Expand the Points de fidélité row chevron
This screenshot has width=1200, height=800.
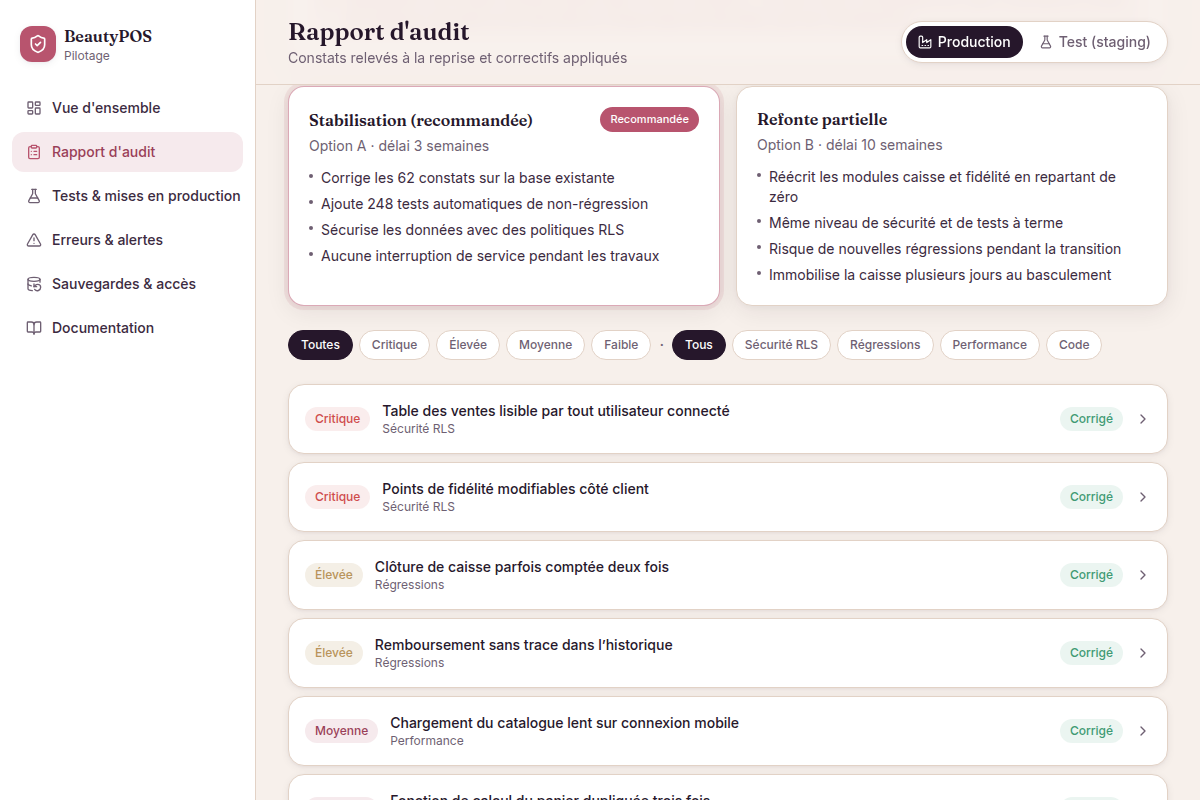tap(1143, 497)
